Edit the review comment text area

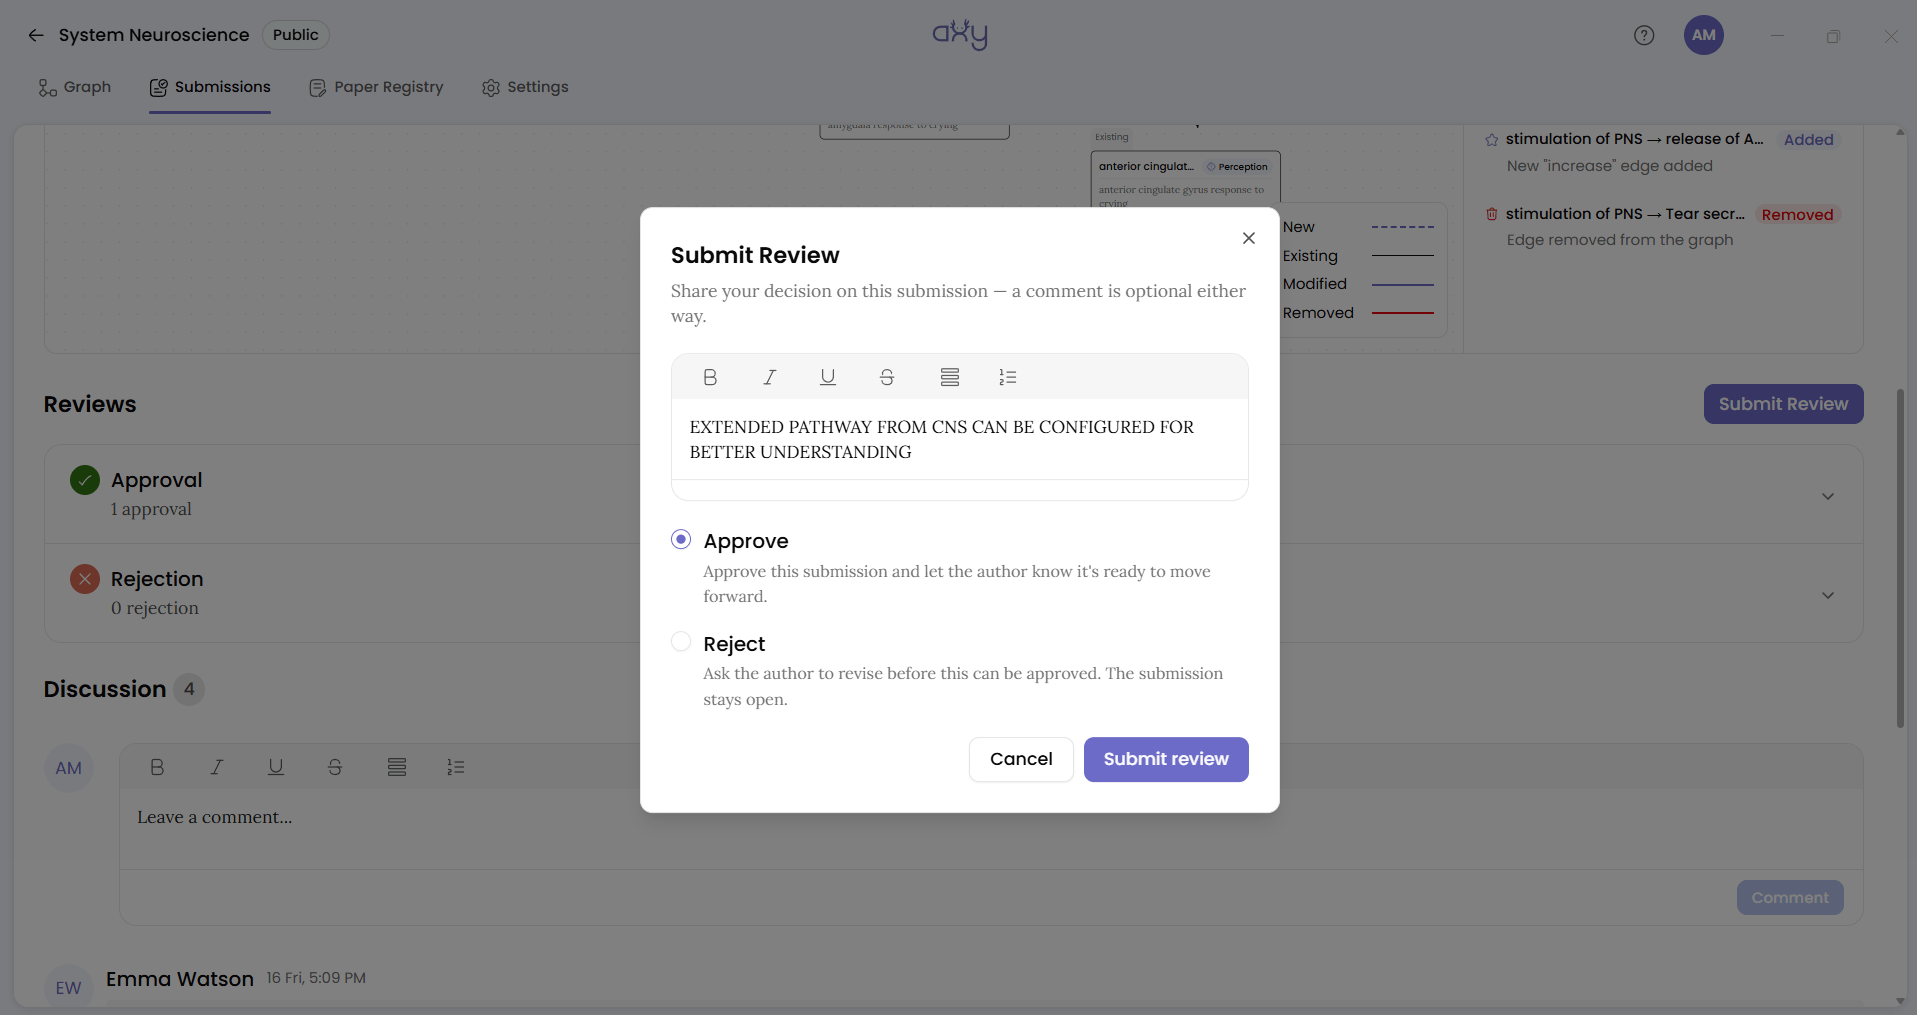[x=960, y=440]
